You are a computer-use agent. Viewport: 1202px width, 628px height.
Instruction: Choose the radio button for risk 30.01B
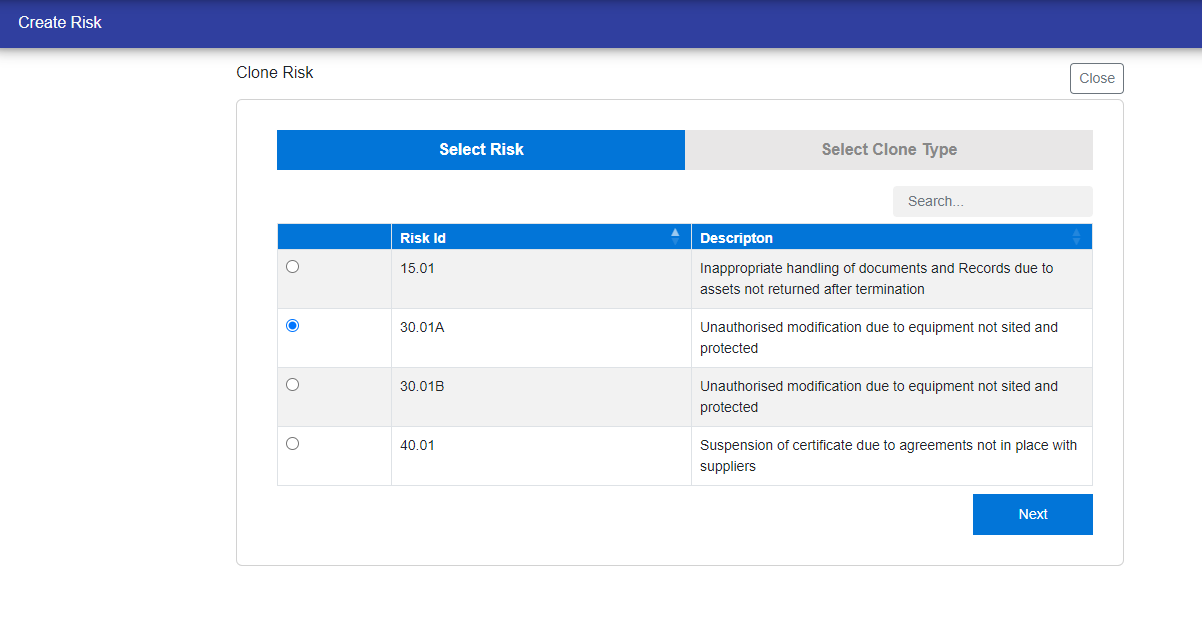point(292,384)
